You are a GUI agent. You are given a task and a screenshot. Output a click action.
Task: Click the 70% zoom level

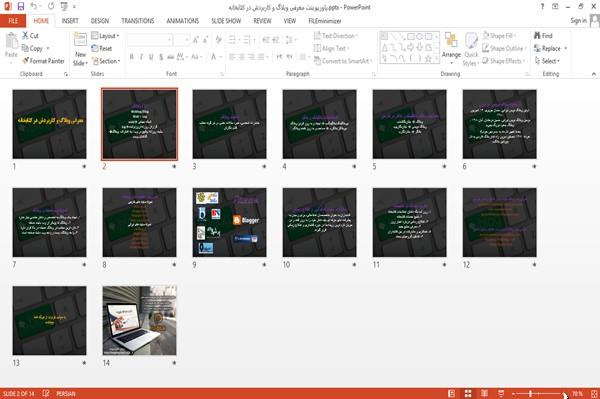tap(577, 394)
